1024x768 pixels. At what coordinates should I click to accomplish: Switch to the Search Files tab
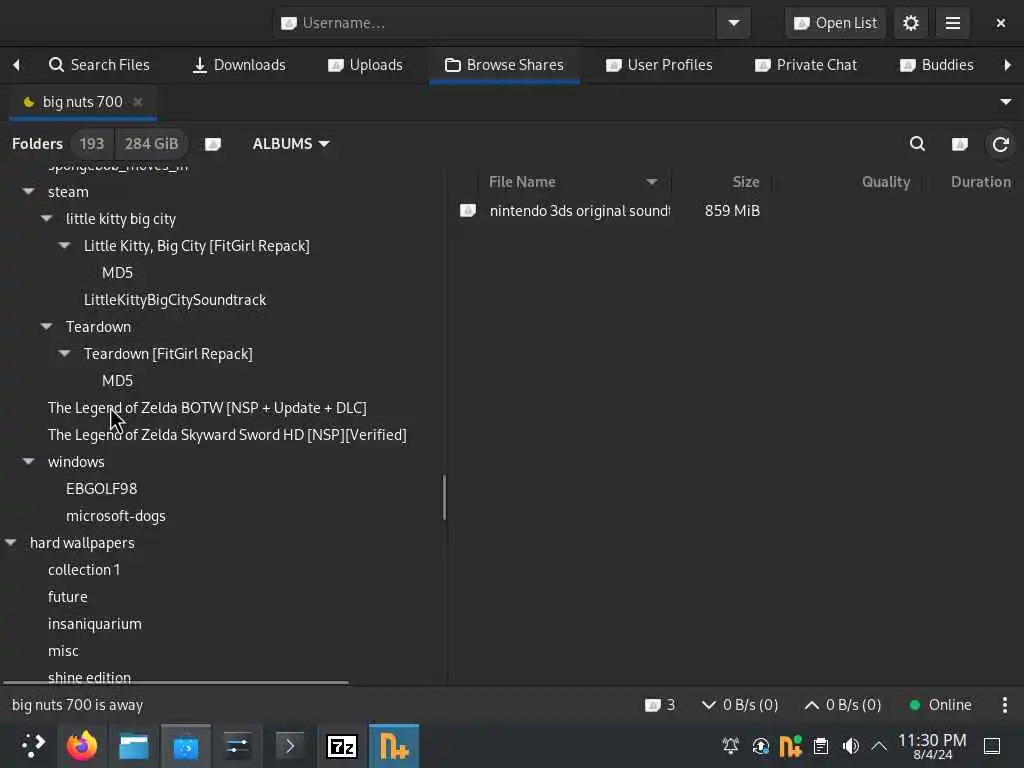99,65
